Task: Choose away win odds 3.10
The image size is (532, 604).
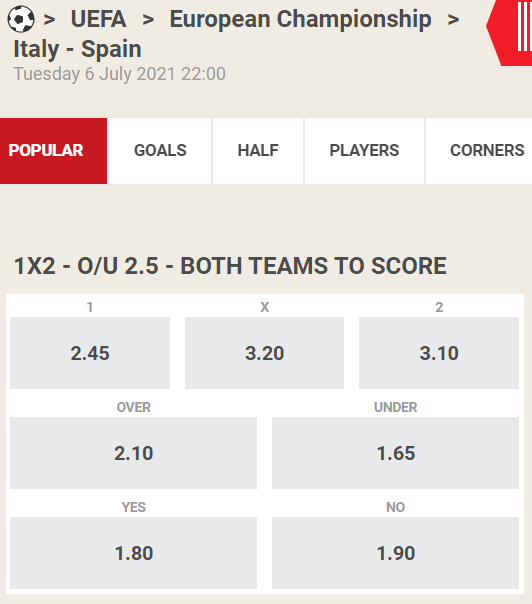Action: (439, 353)
